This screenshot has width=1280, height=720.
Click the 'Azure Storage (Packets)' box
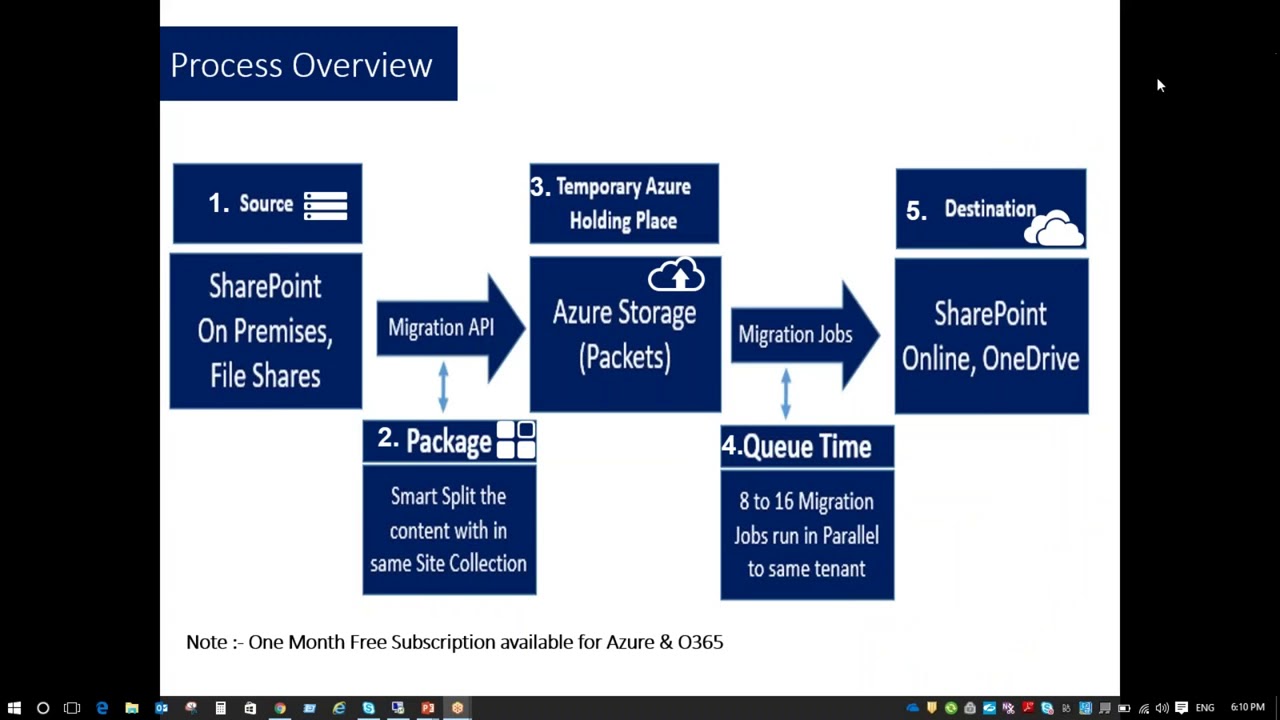pos(625,334)
